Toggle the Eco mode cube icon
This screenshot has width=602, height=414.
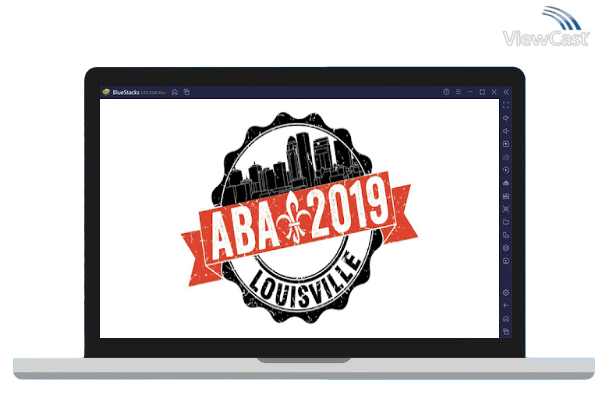pyautogui.click(x=506, y=248)
